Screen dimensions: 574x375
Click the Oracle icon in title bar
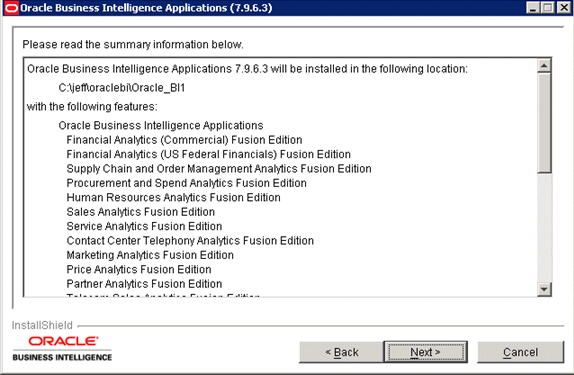pos(11,8)
